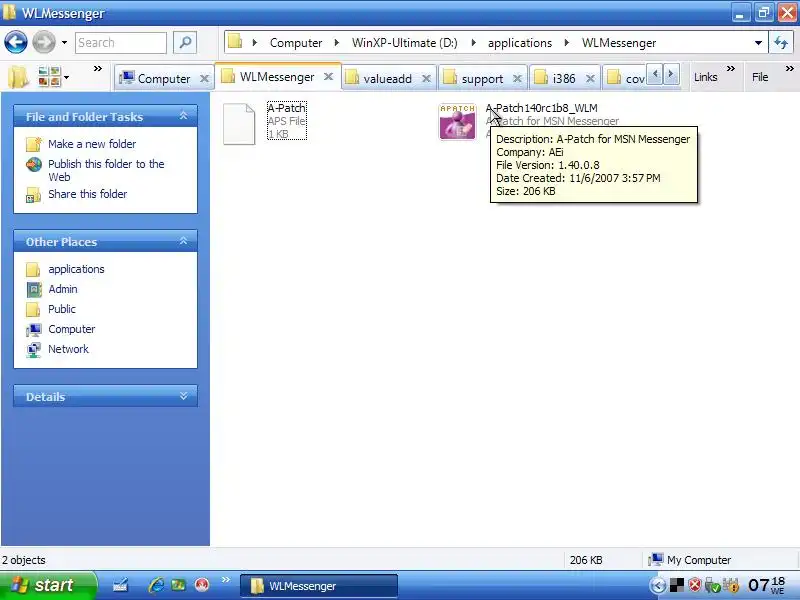
Task: Click the greyed Forward arrow button
Action: 44,42
